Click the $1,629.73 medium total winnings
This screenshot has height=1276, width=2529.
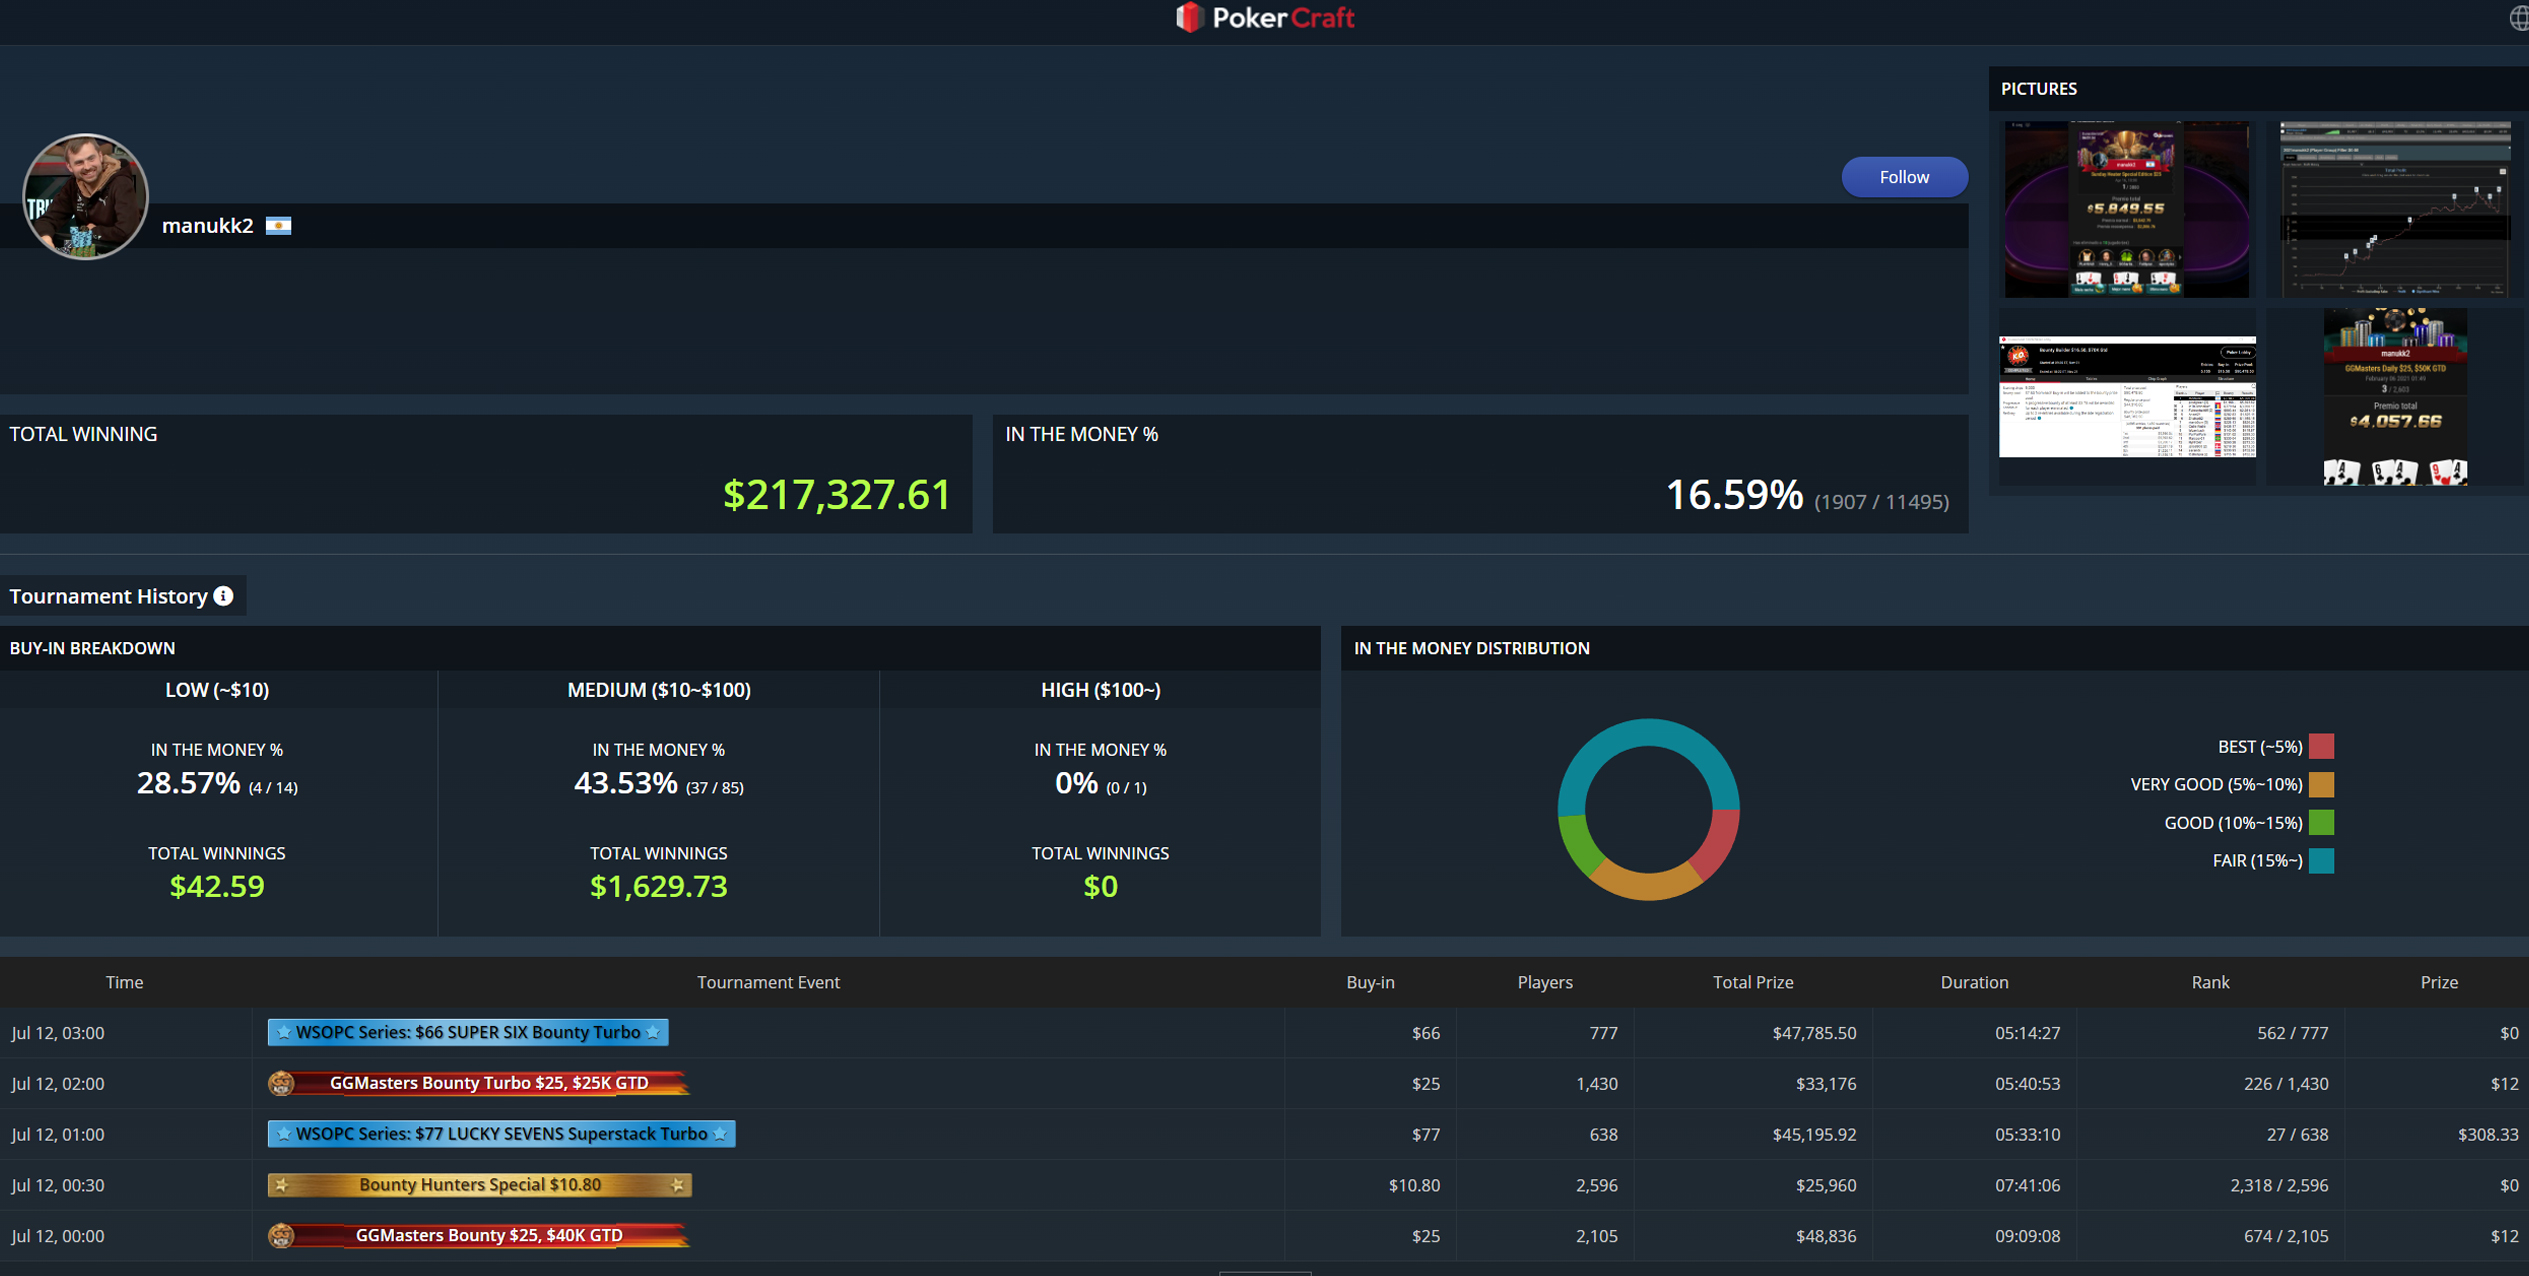(x=659, y=887)
